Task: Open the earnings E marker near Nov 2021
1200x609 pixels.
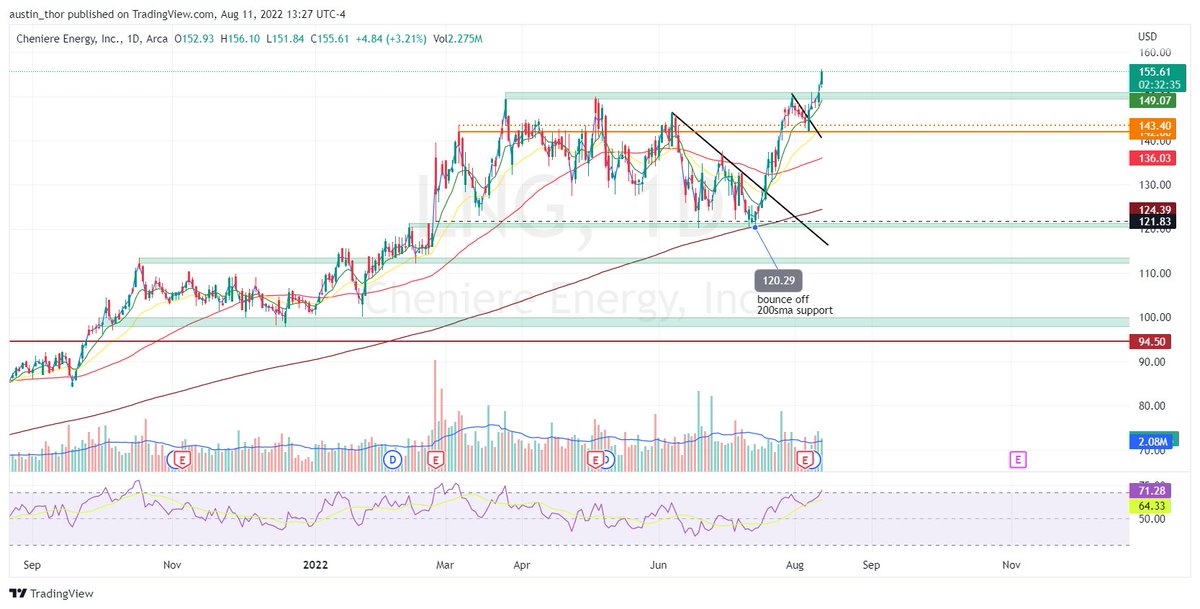Action: 181,459
